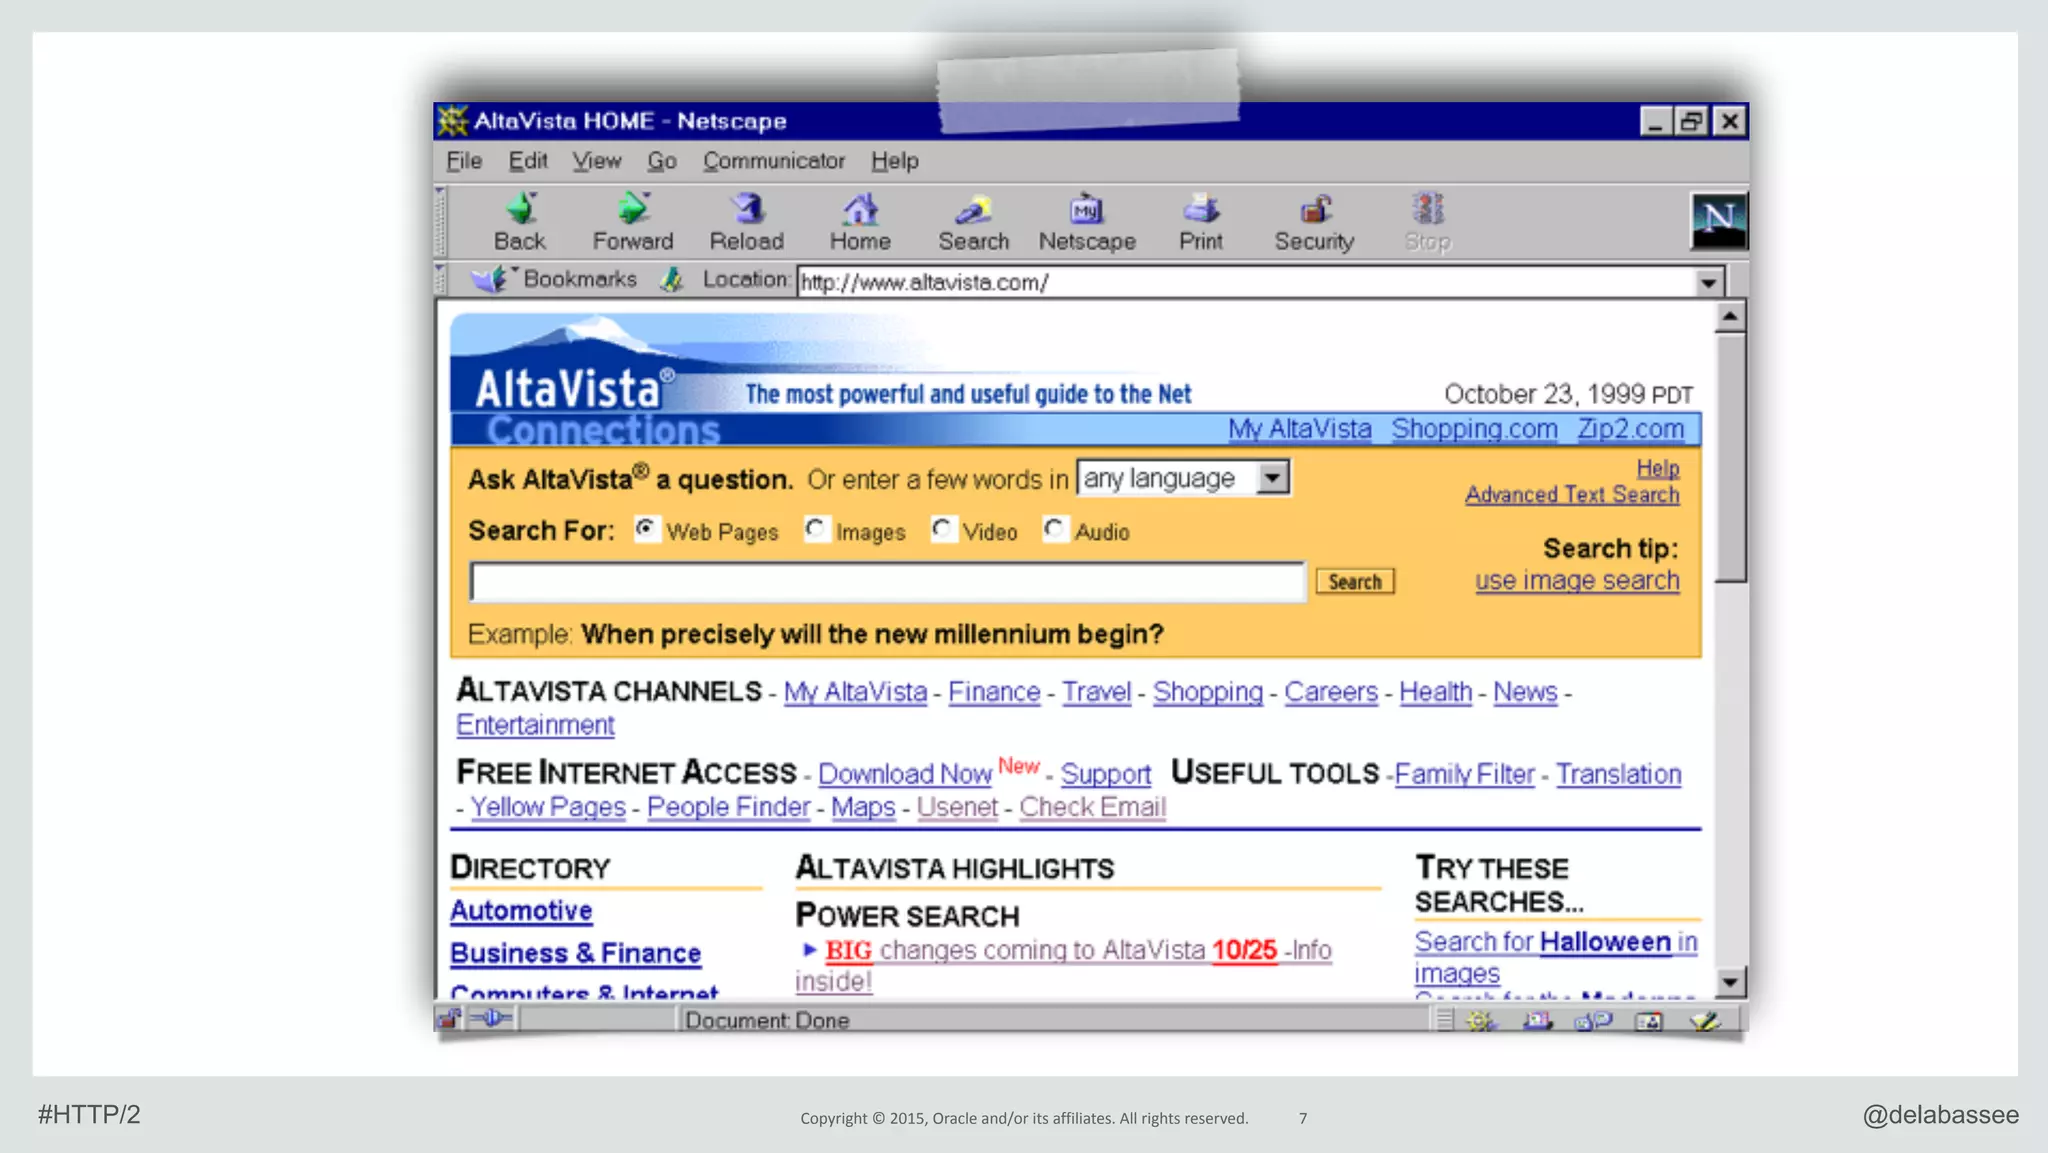
Task: Open the Finance channel link
Action: point(994,692)
